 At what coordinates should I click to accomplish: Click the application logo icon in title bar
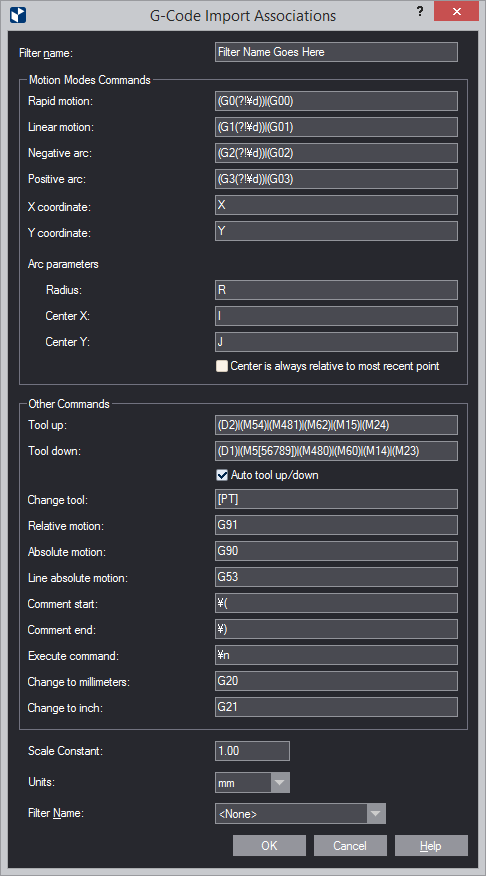coord(18,15)
